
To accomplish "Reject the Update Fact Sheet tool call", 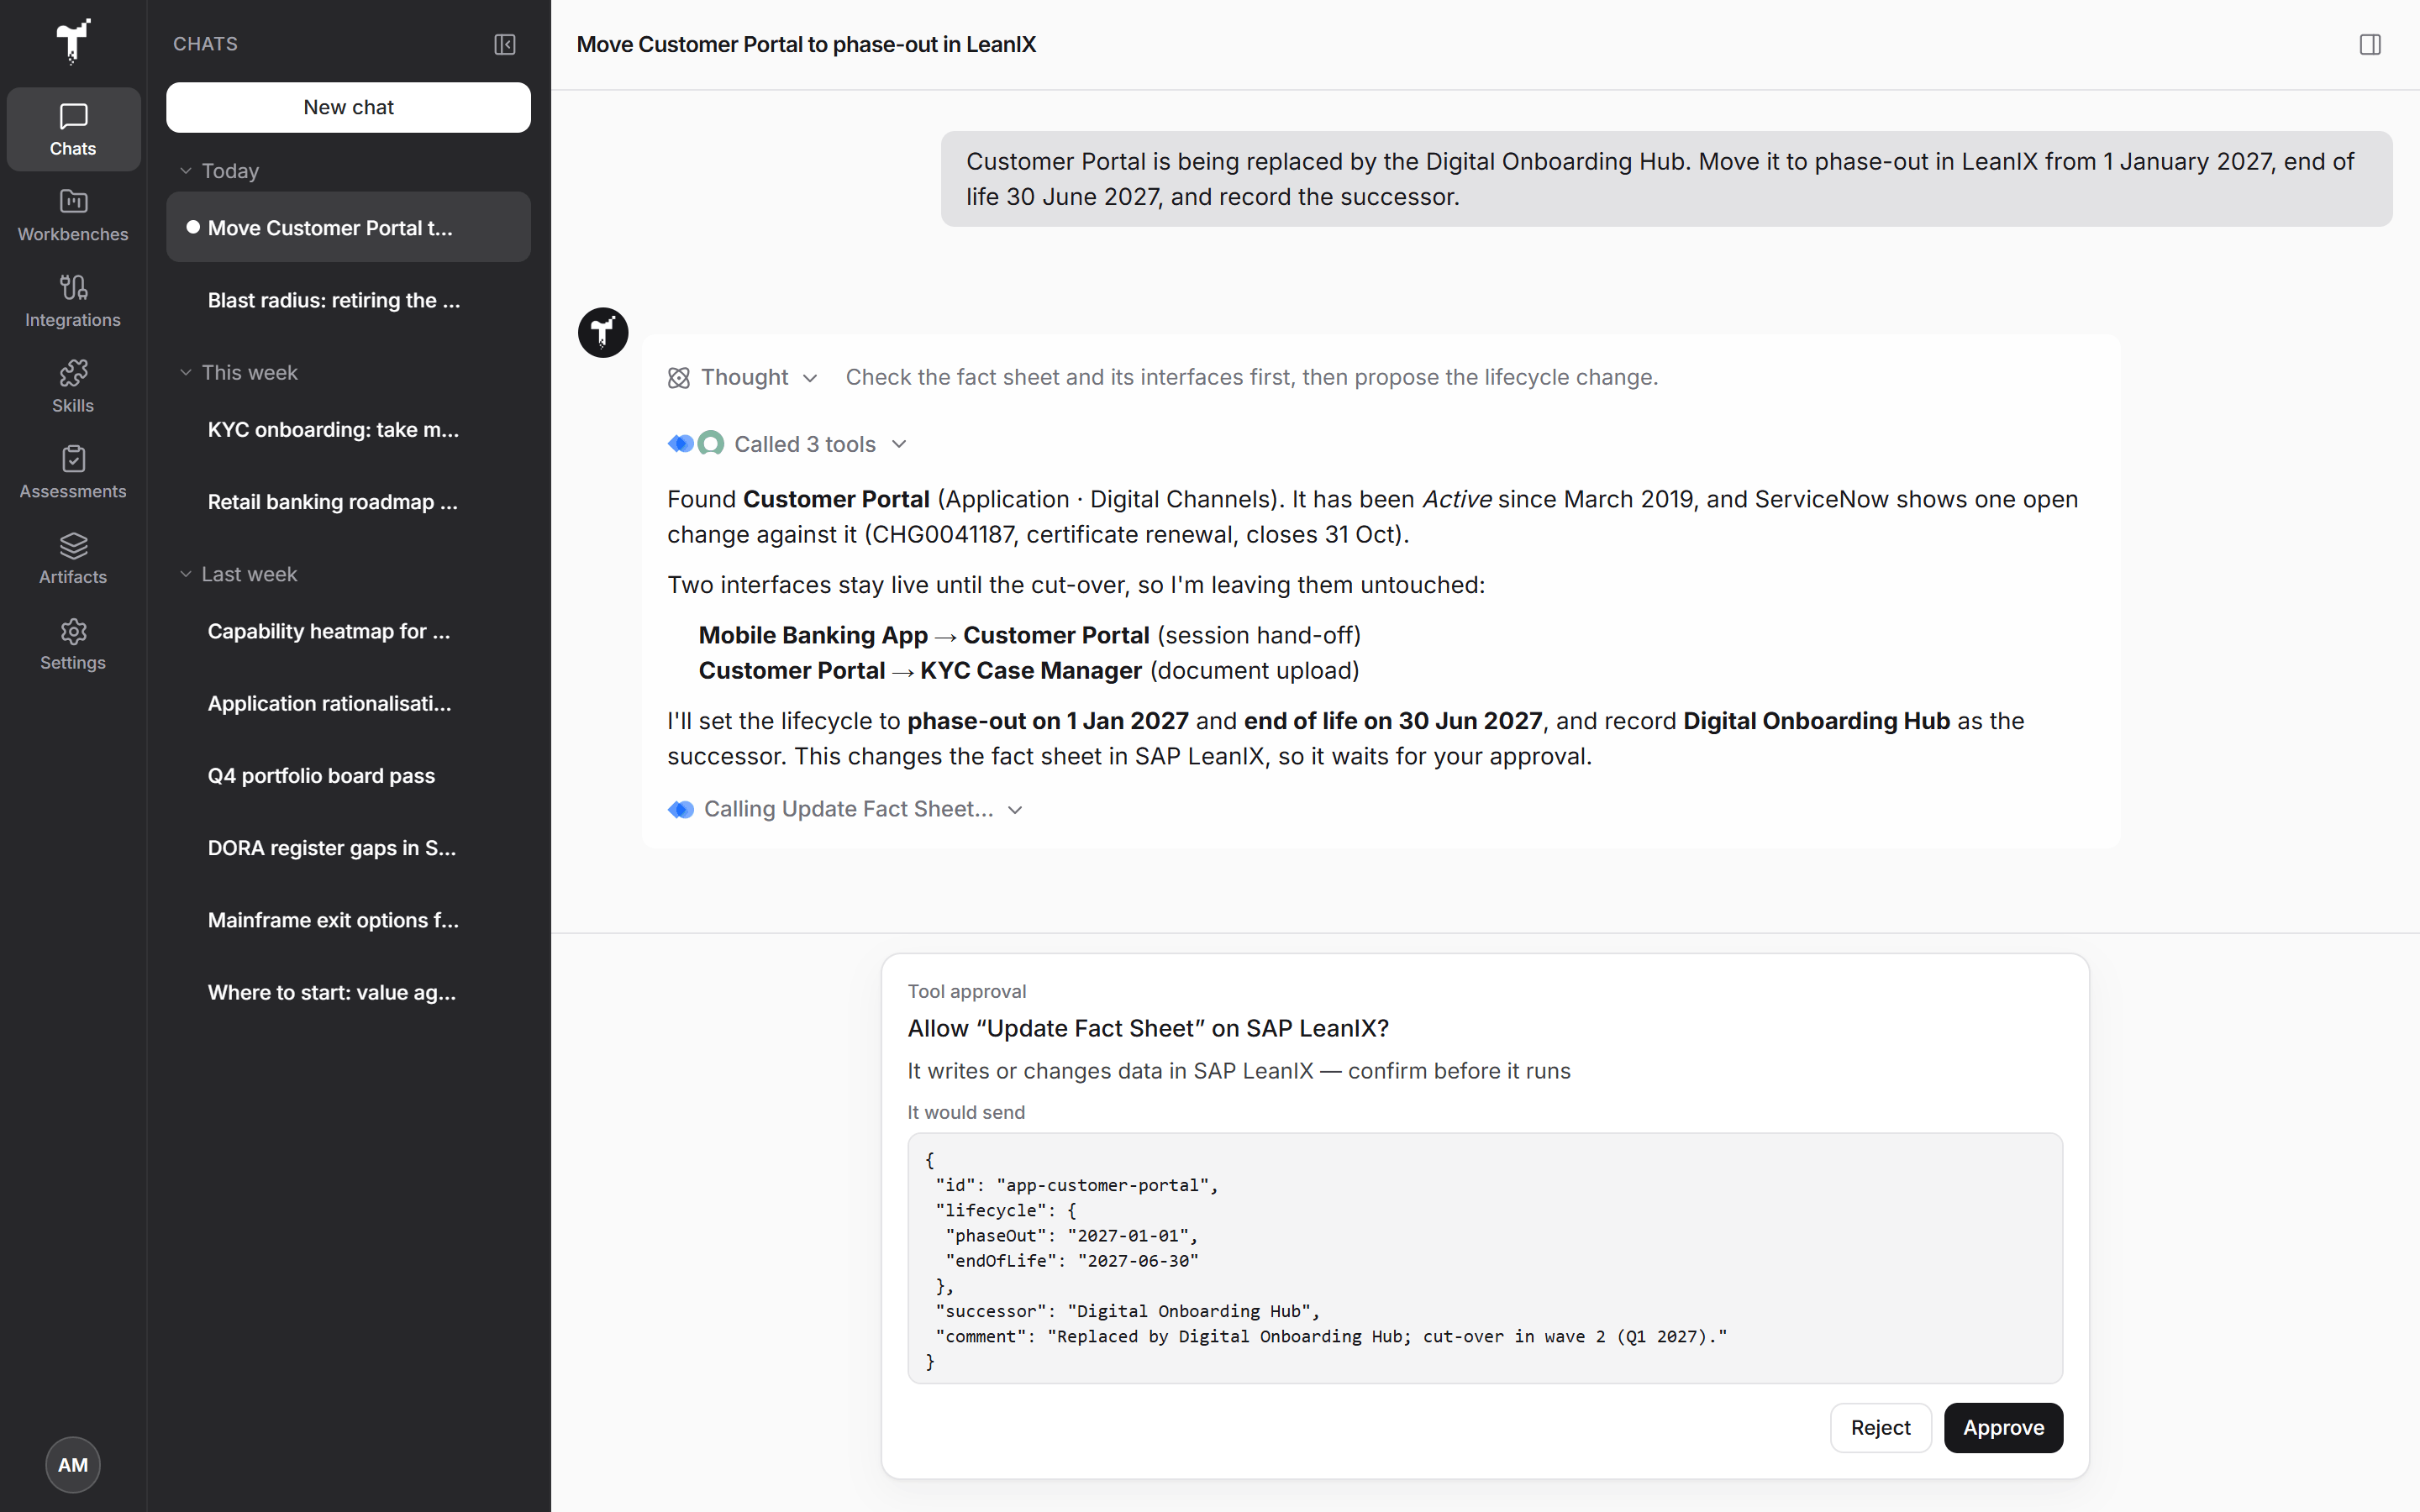I will pos(1880,1428).
